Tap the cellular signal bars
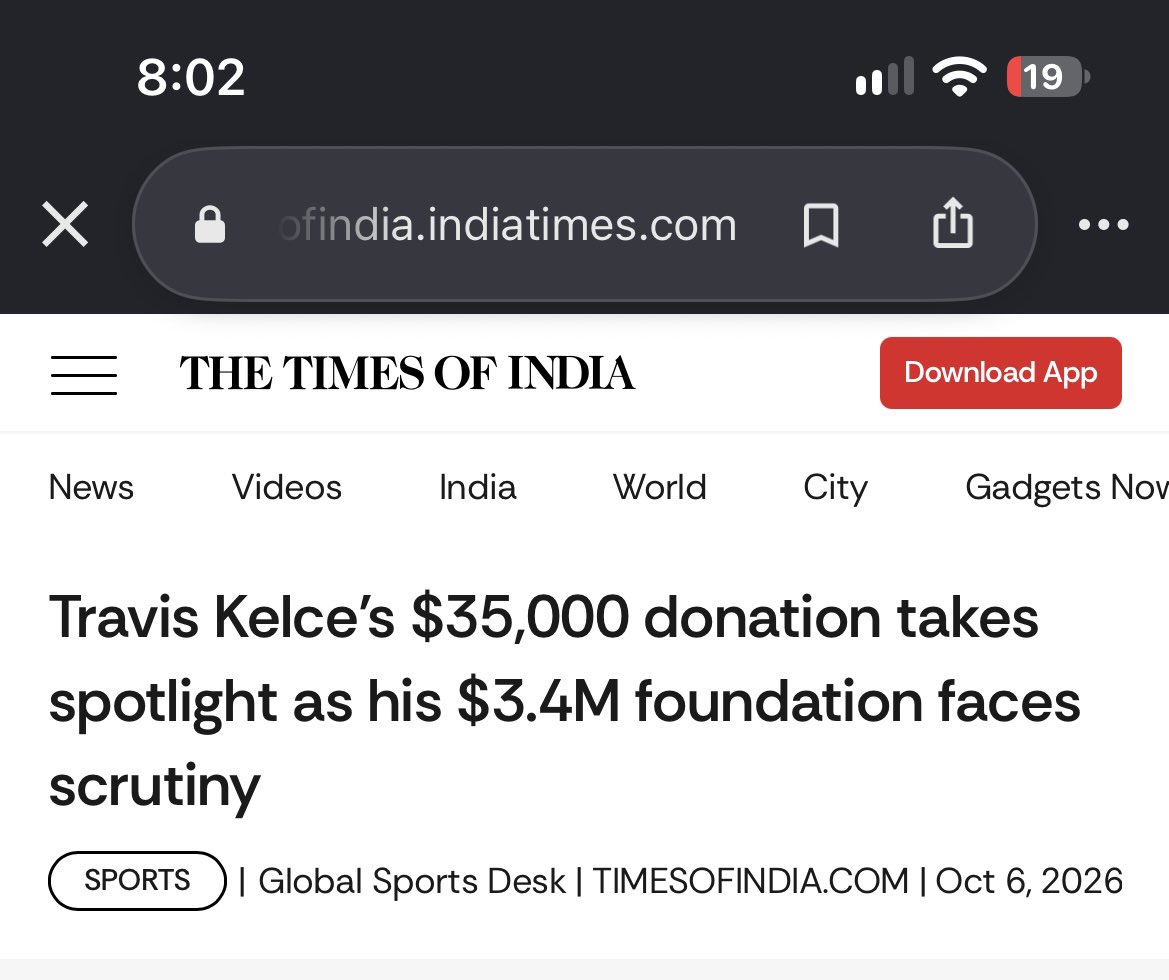The height and width of the screenshot is (980, 1169). pyautogui.click(x=885, y=76)
